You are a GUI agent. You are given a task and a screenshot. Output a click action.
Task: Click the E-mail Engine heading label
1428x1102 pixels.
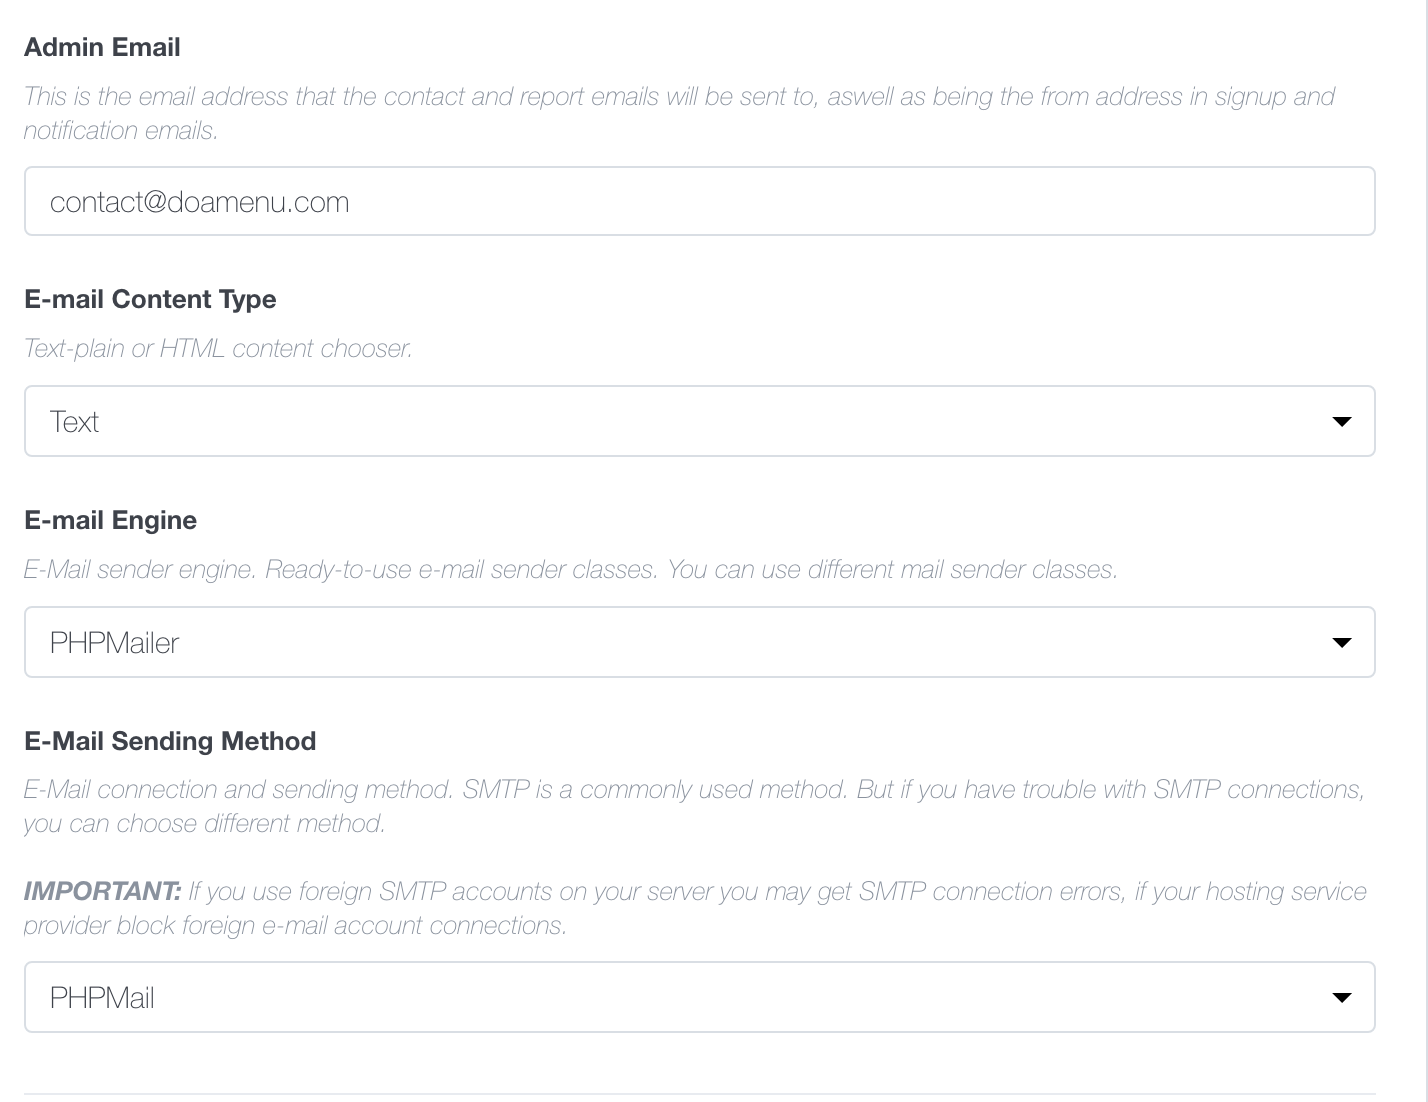click(x=110, y=520)
